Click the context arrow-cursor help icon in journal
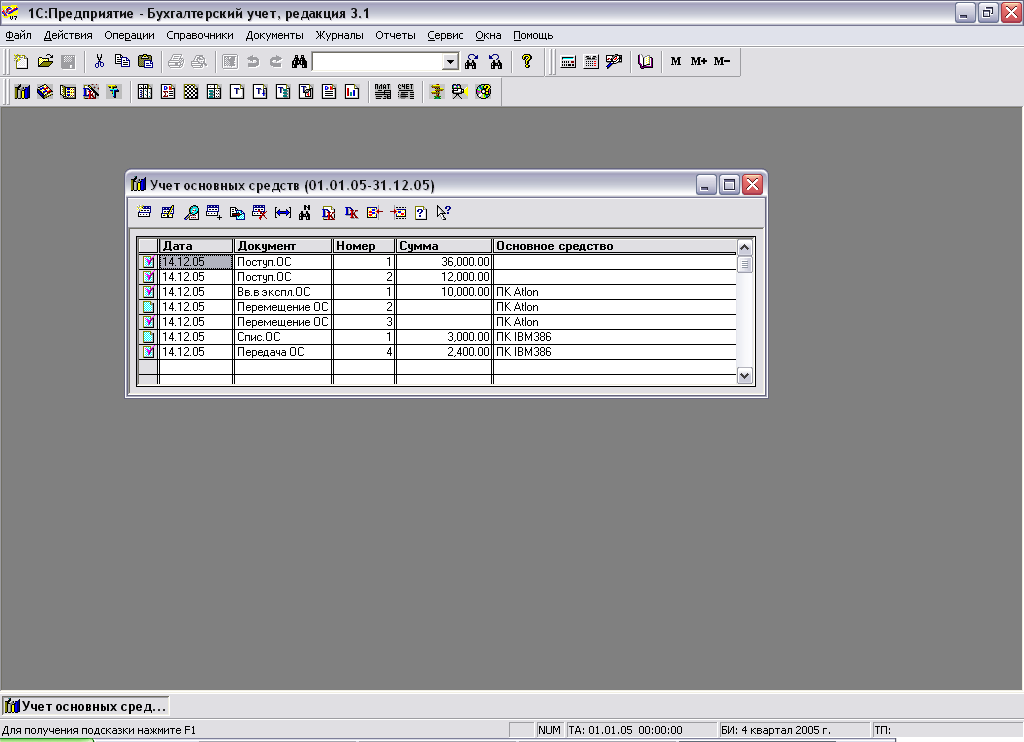Screen dimensions: 1024x742 [443, 212]
